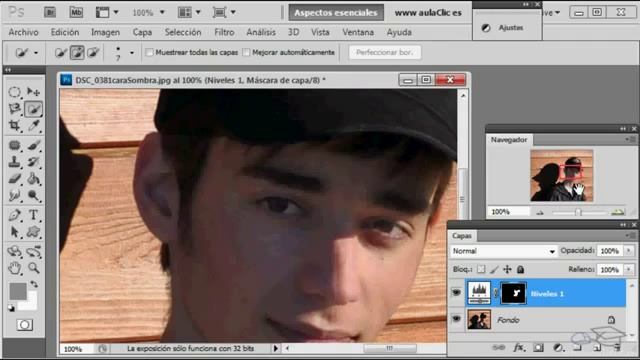Image resolution: width=640 pixels, height=360 pixels.
Task: Enable Mejorar automáticamente checkbox
Action: 246,52
